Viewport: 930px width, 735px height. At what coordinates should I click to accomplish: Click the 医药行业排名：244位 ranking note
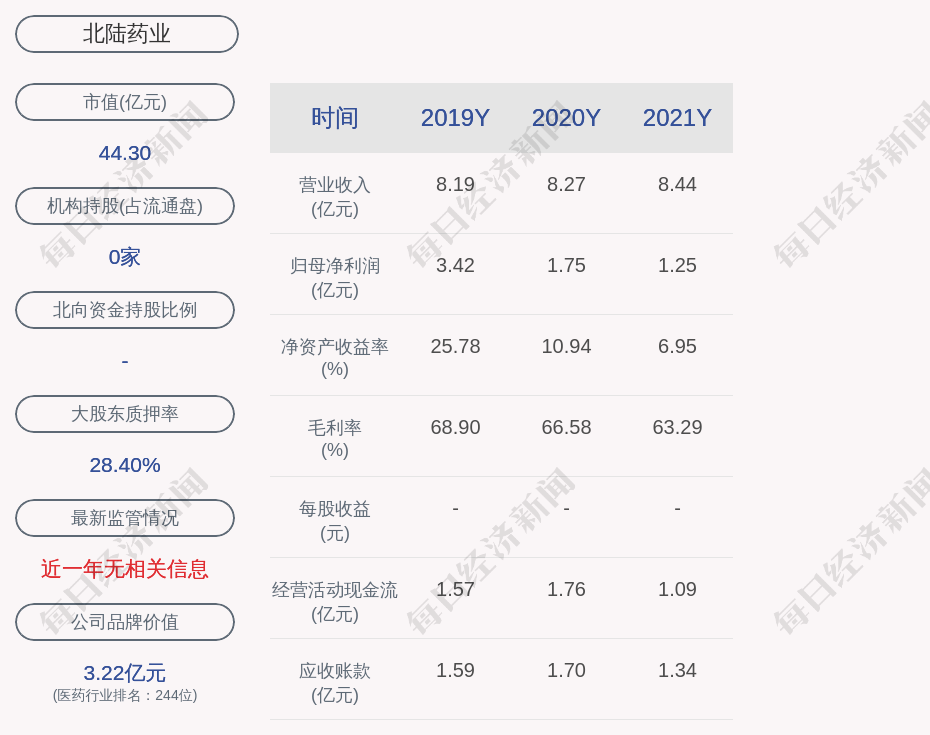tap(125, 695)
